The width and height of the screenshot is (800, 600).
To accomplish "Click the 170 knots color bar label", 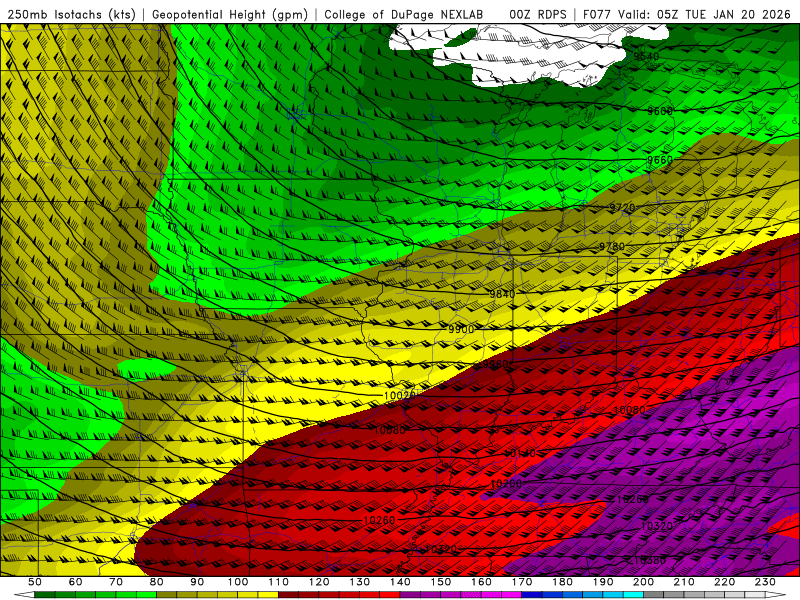I will (522, 582).
